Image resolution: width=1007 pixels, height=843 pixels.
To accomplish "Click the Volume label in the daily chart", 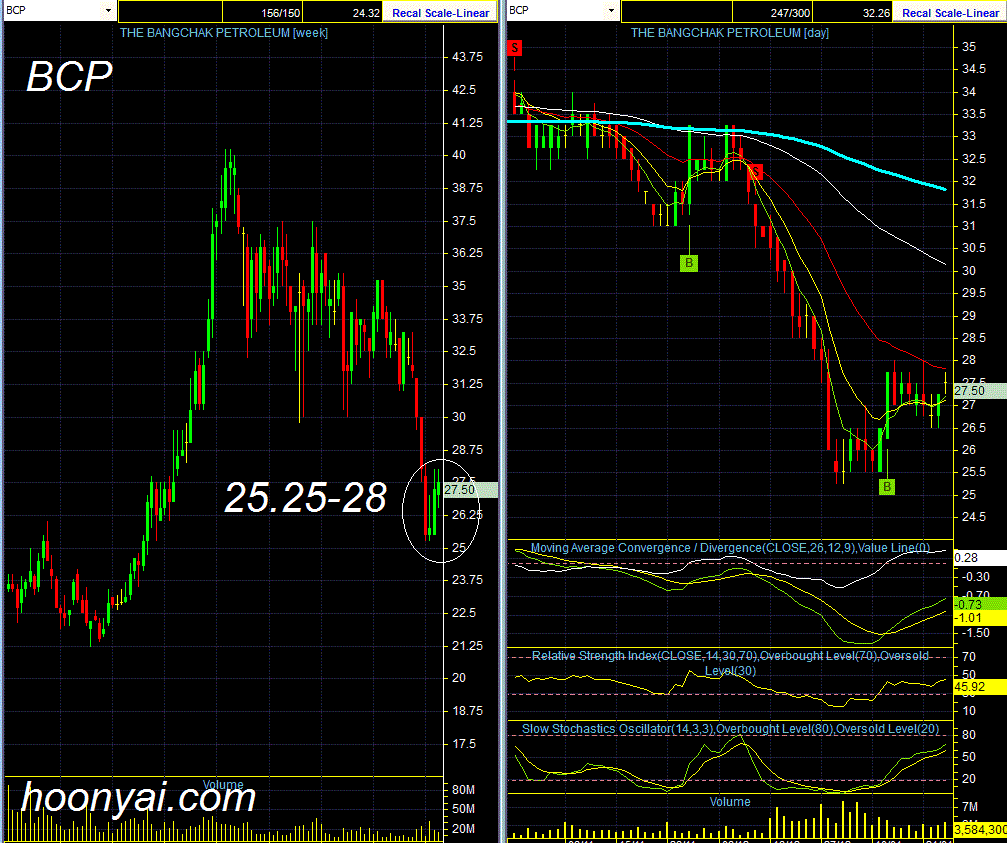I will pyautogui.click(x=730, y=801).
